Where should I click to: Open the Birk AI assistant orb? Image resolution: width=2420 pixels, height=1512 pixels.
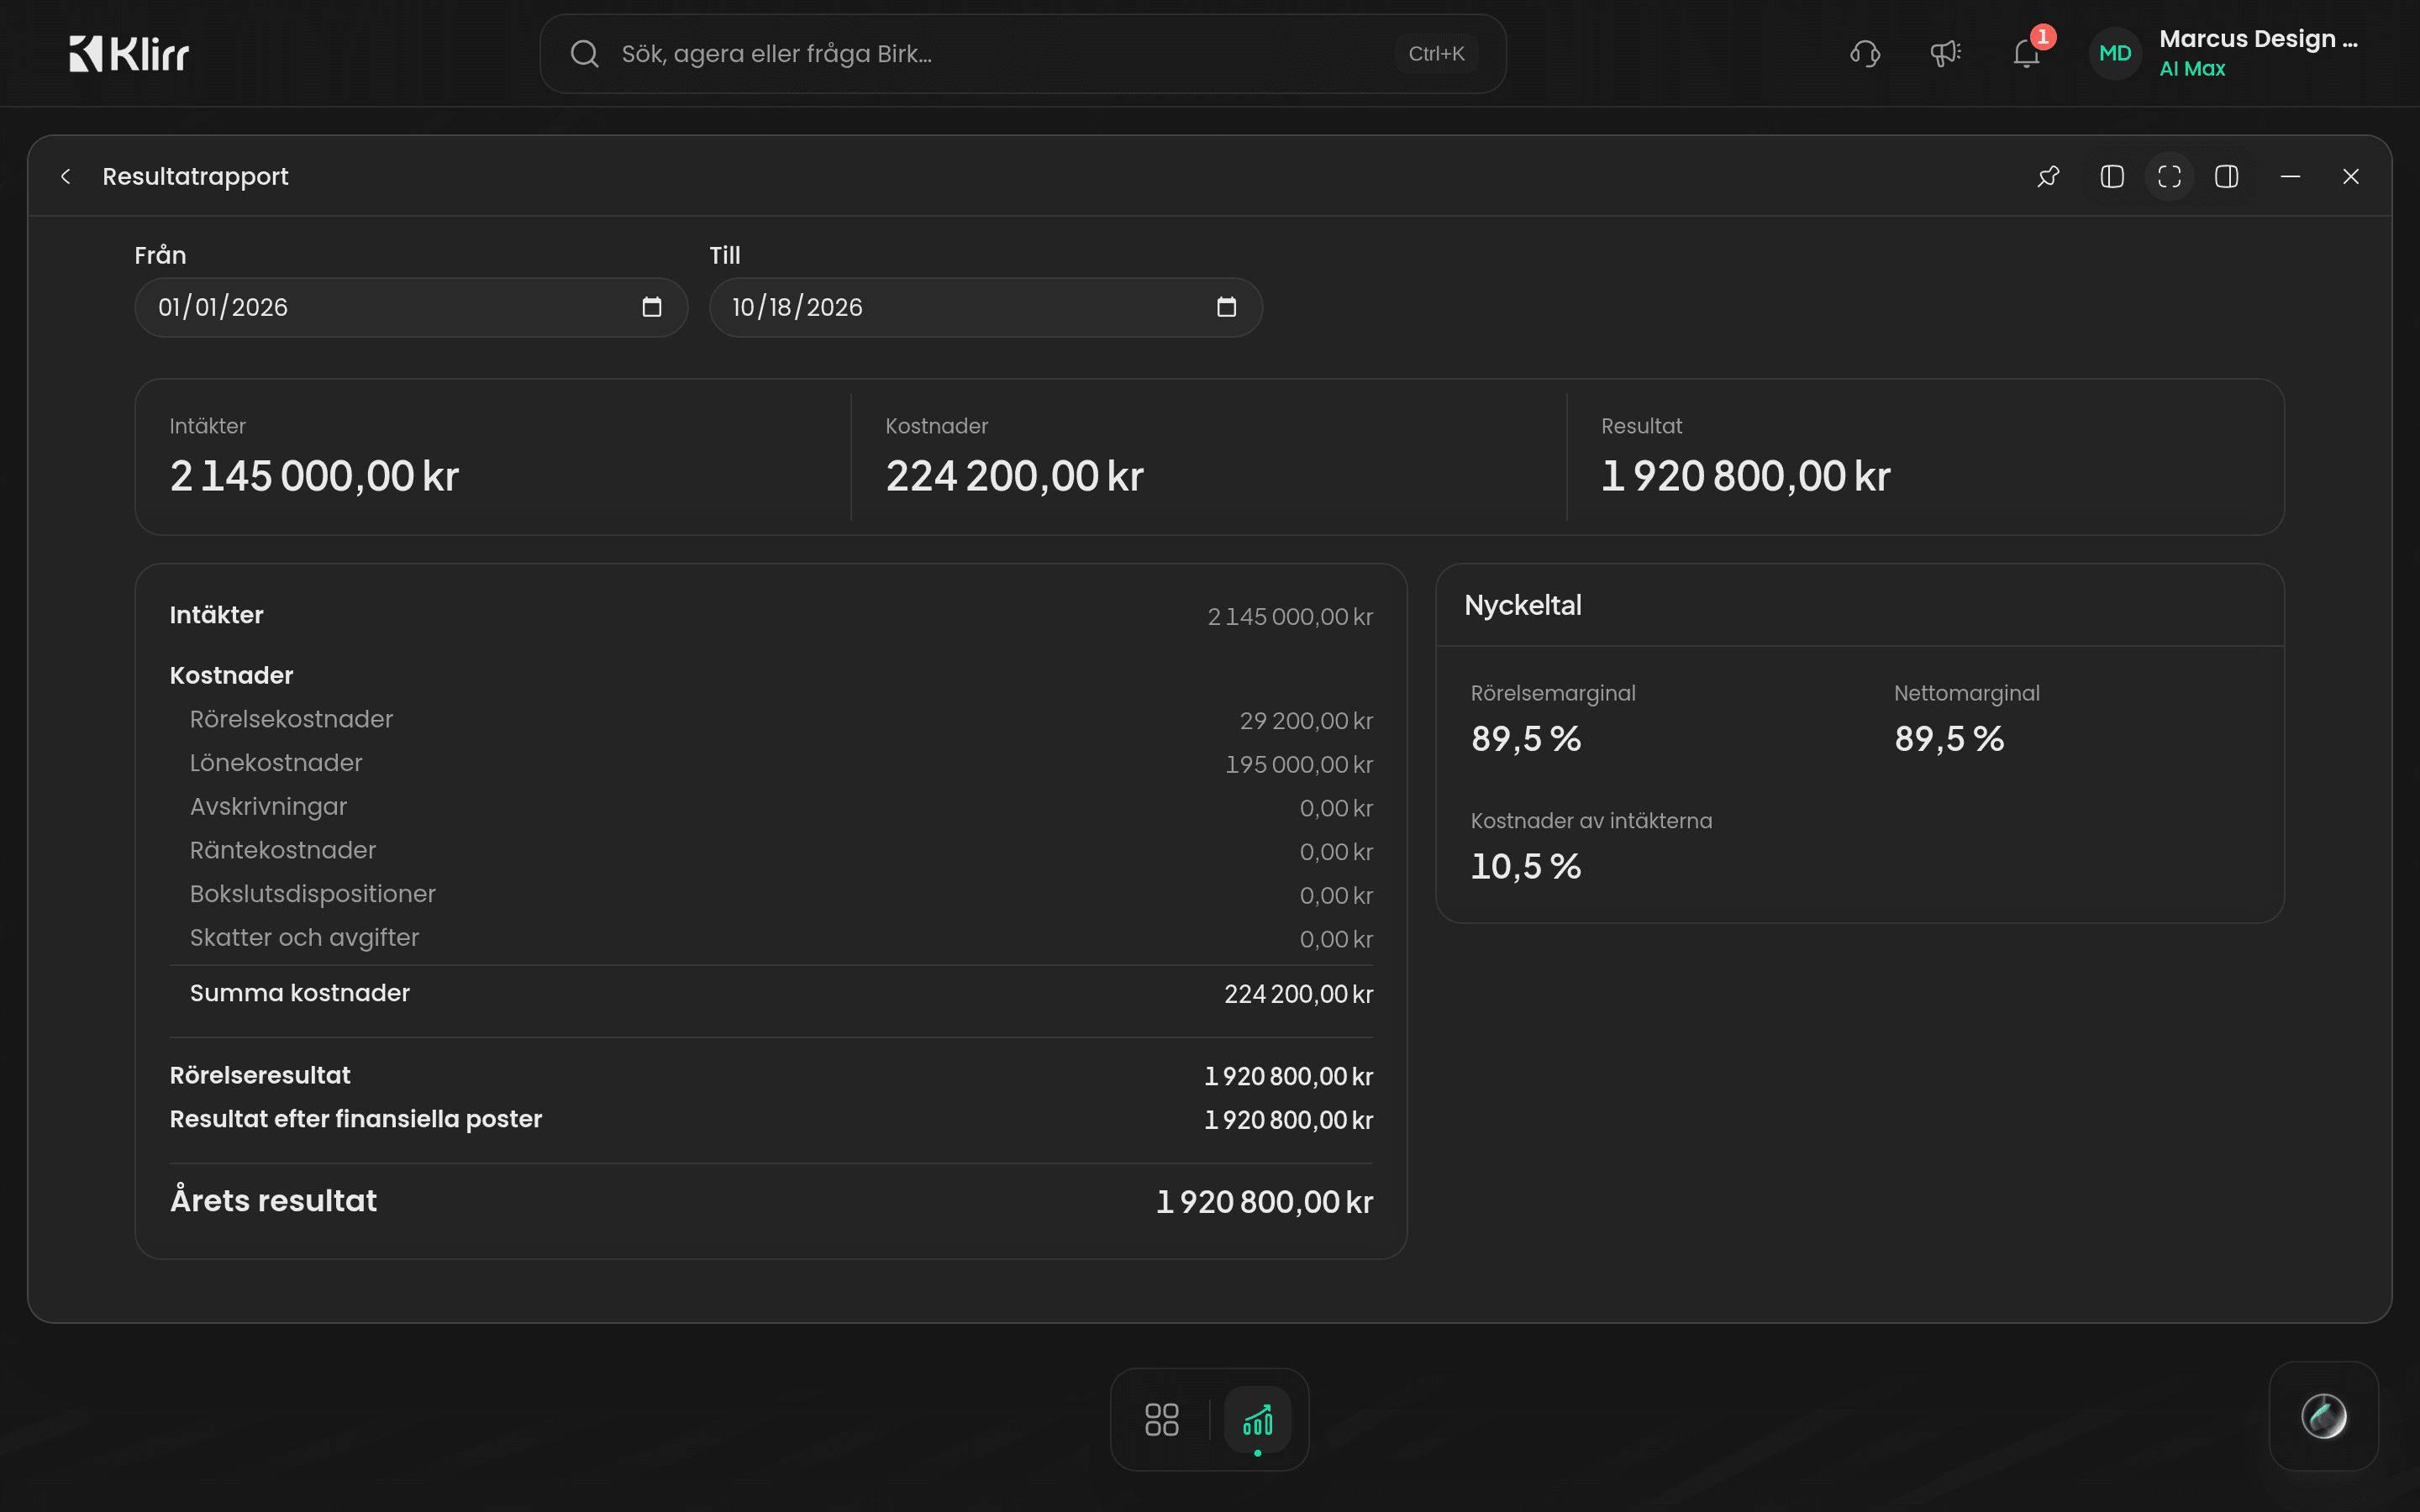click(x=2324, y=1416)
